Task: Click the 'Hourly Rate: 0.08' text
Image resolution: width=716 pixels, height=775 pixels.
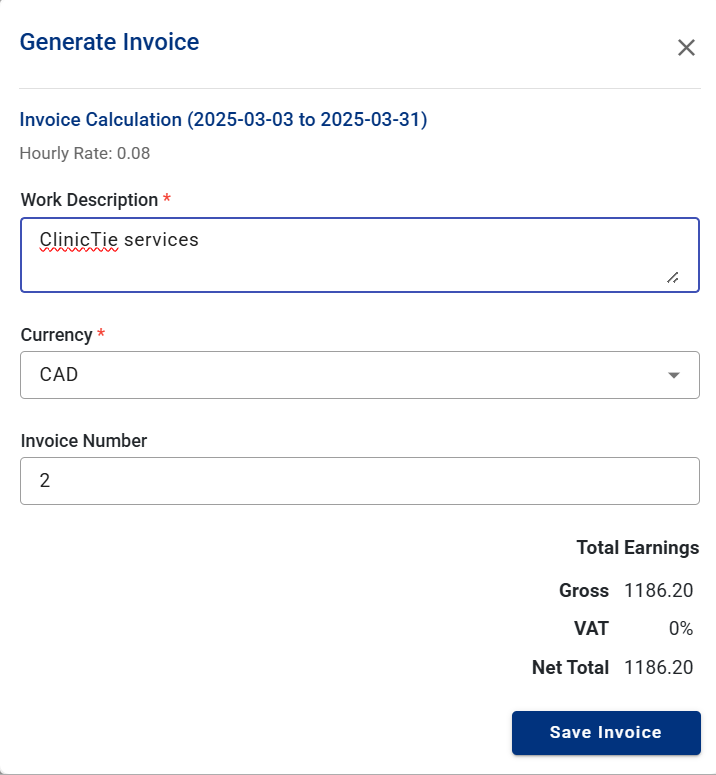Action: coord(84,153)
